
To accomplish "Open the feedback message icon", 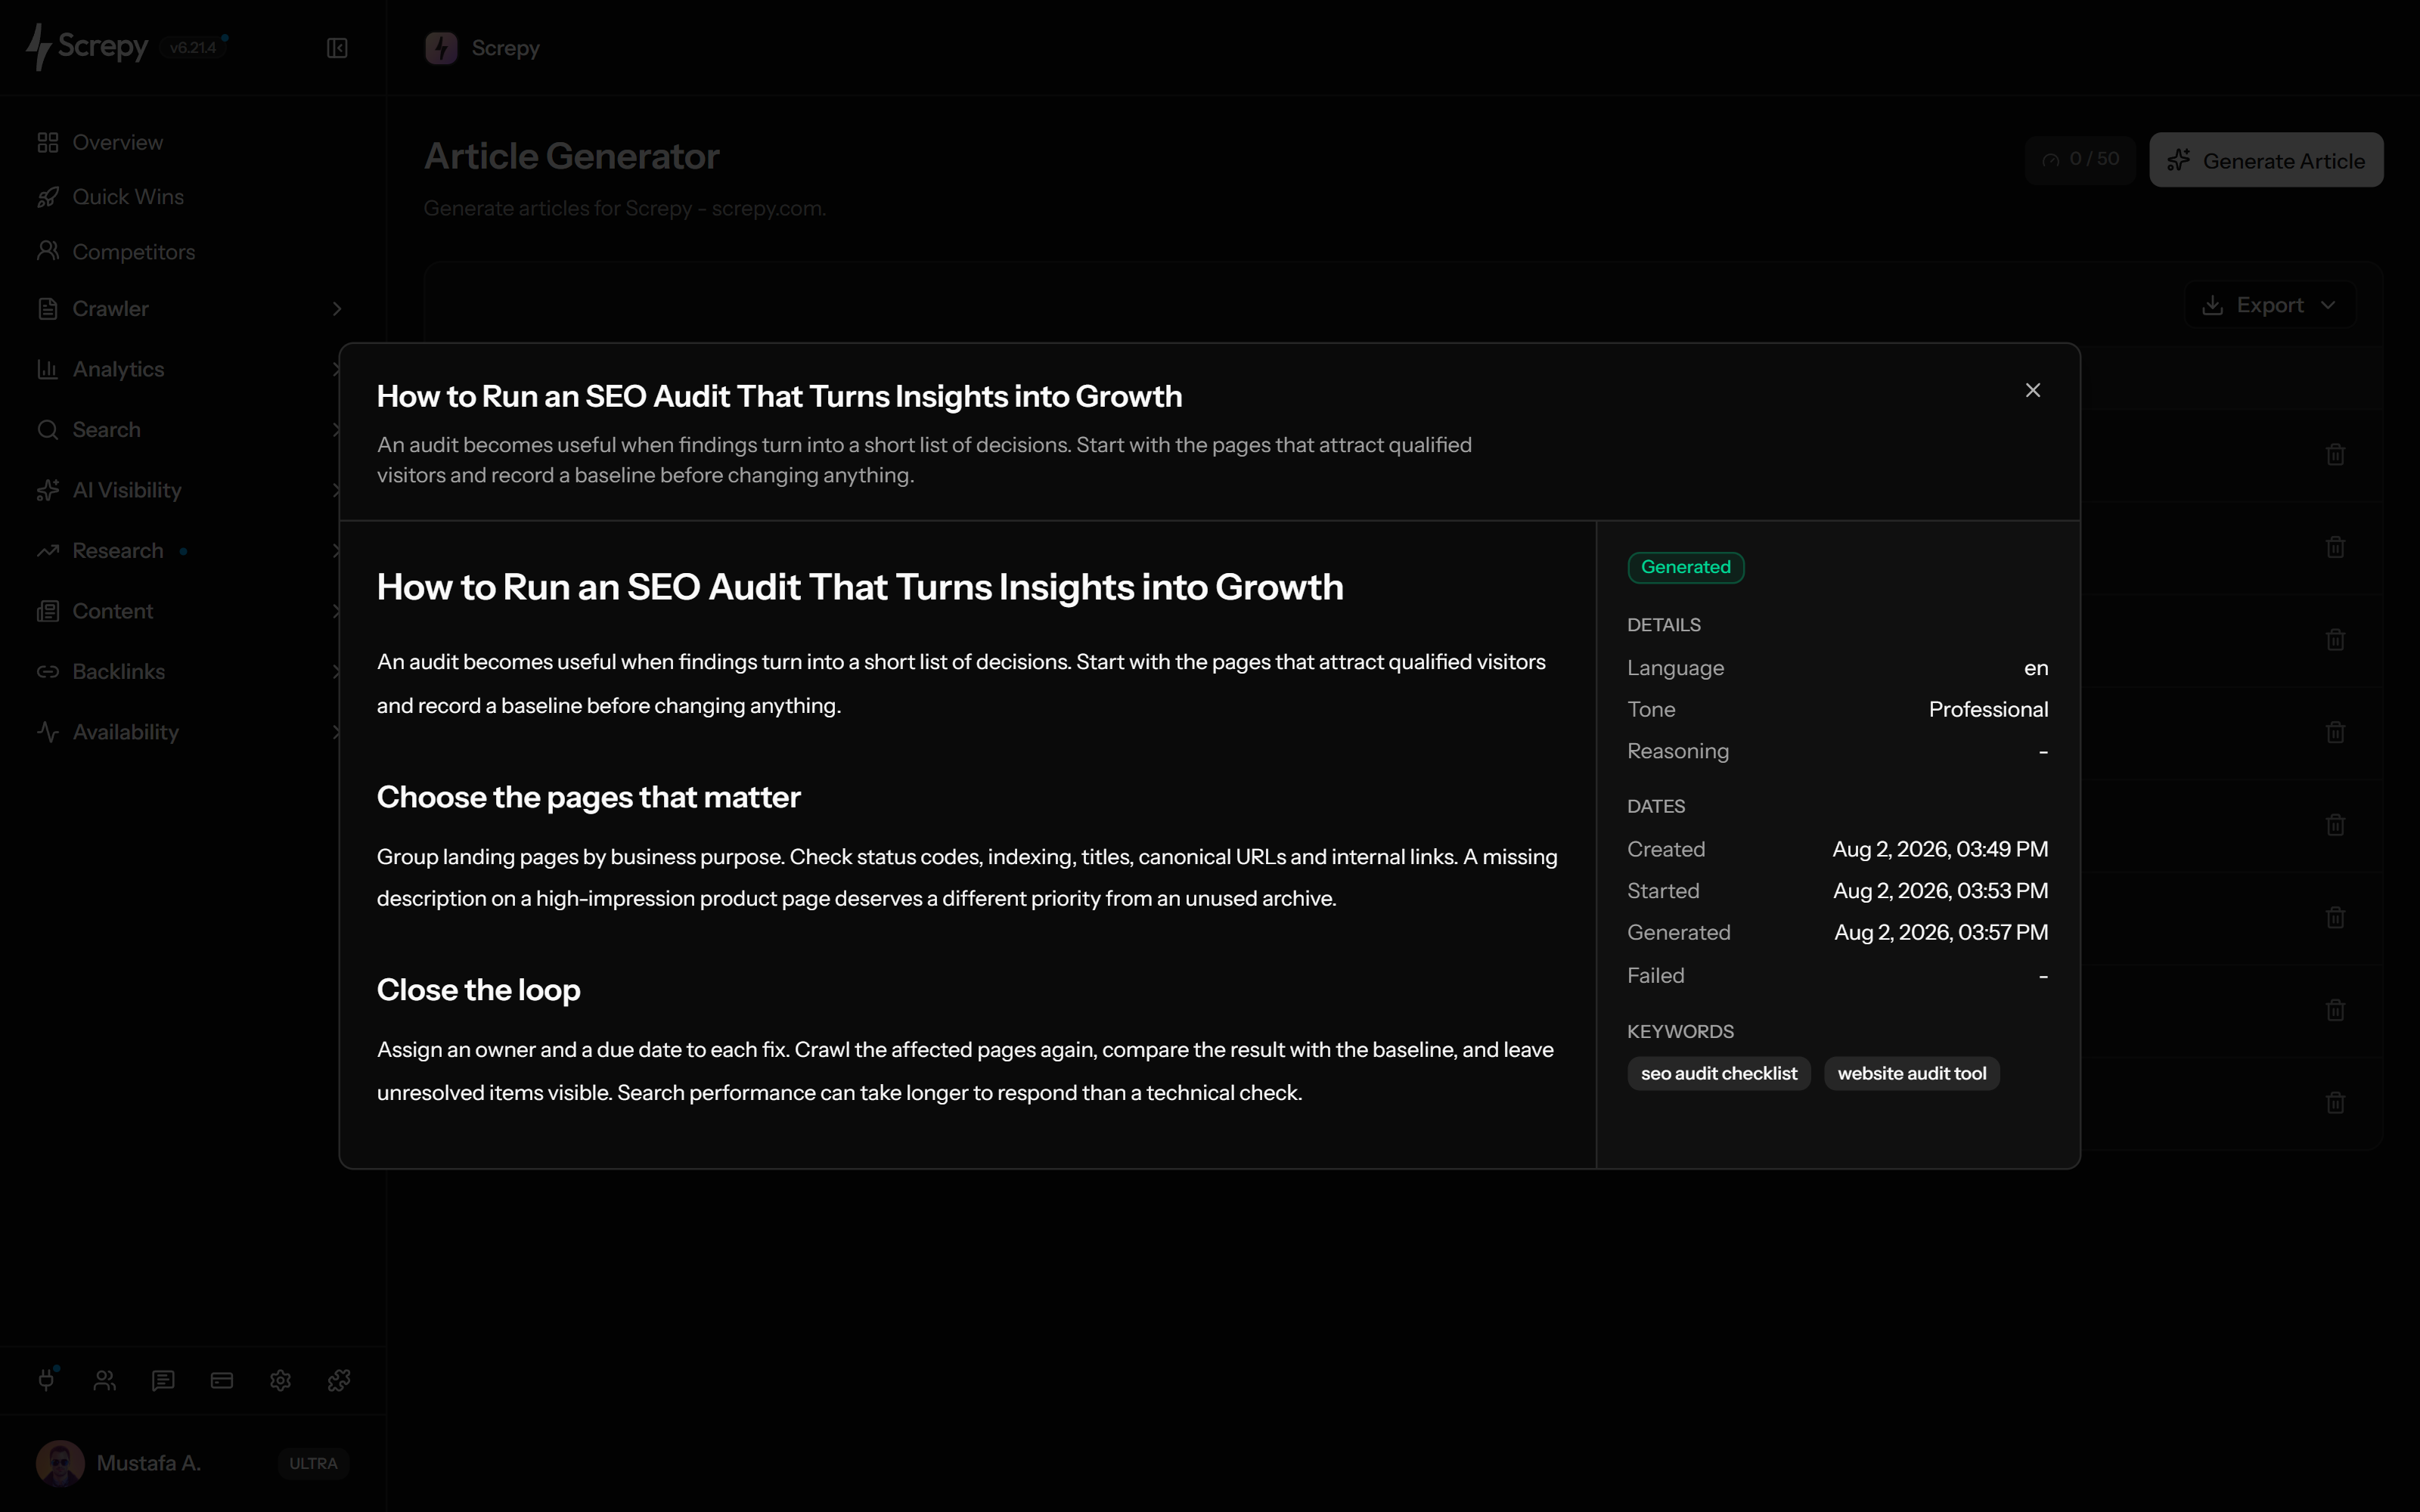I will tap(163, 1380).
